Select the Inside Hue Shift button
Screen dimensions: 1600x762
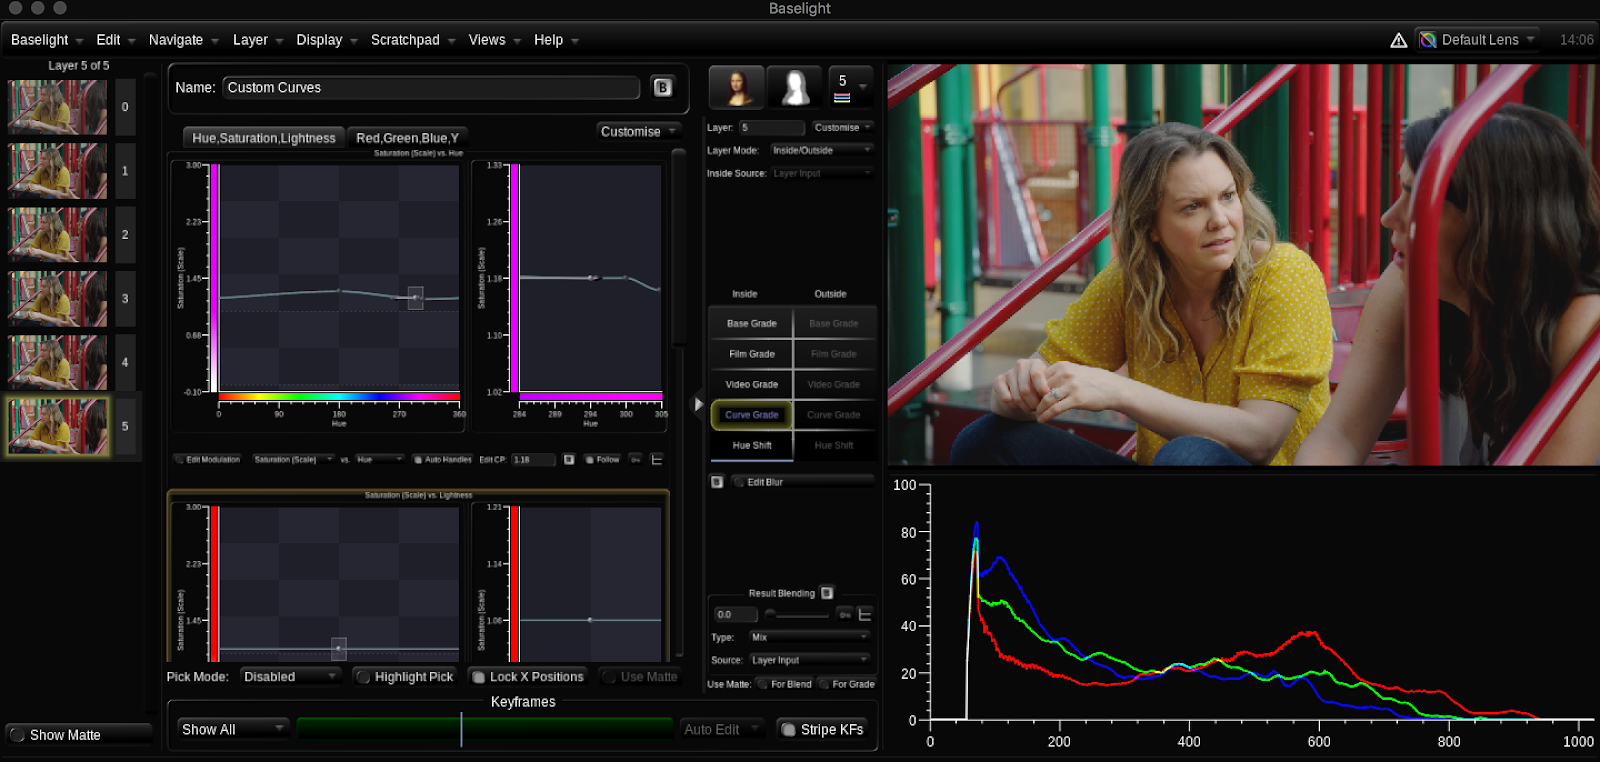coord(752,445)
